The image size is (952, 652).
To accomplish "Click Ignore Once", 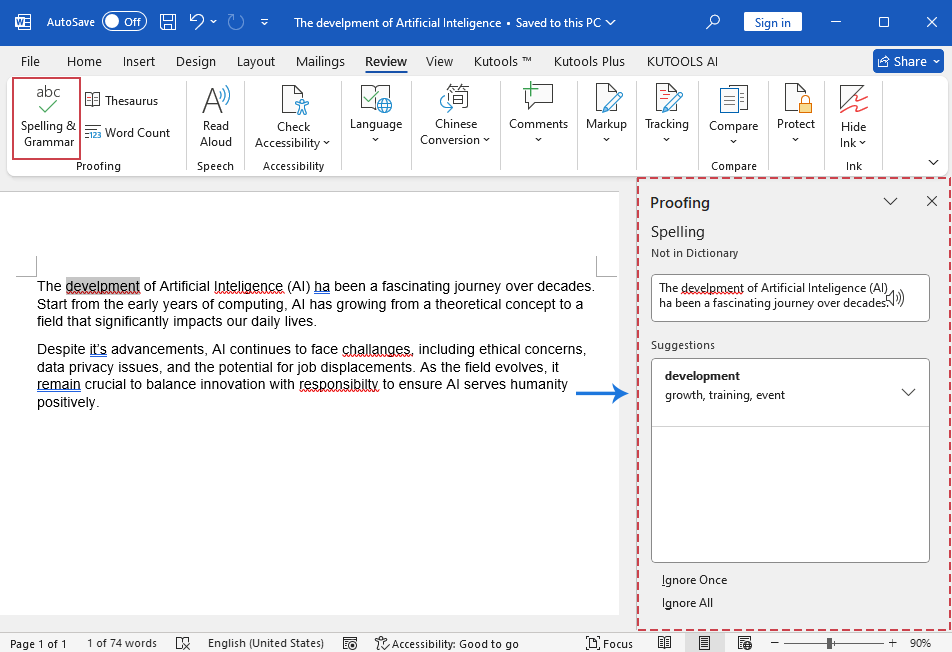I will coord(695,580).
